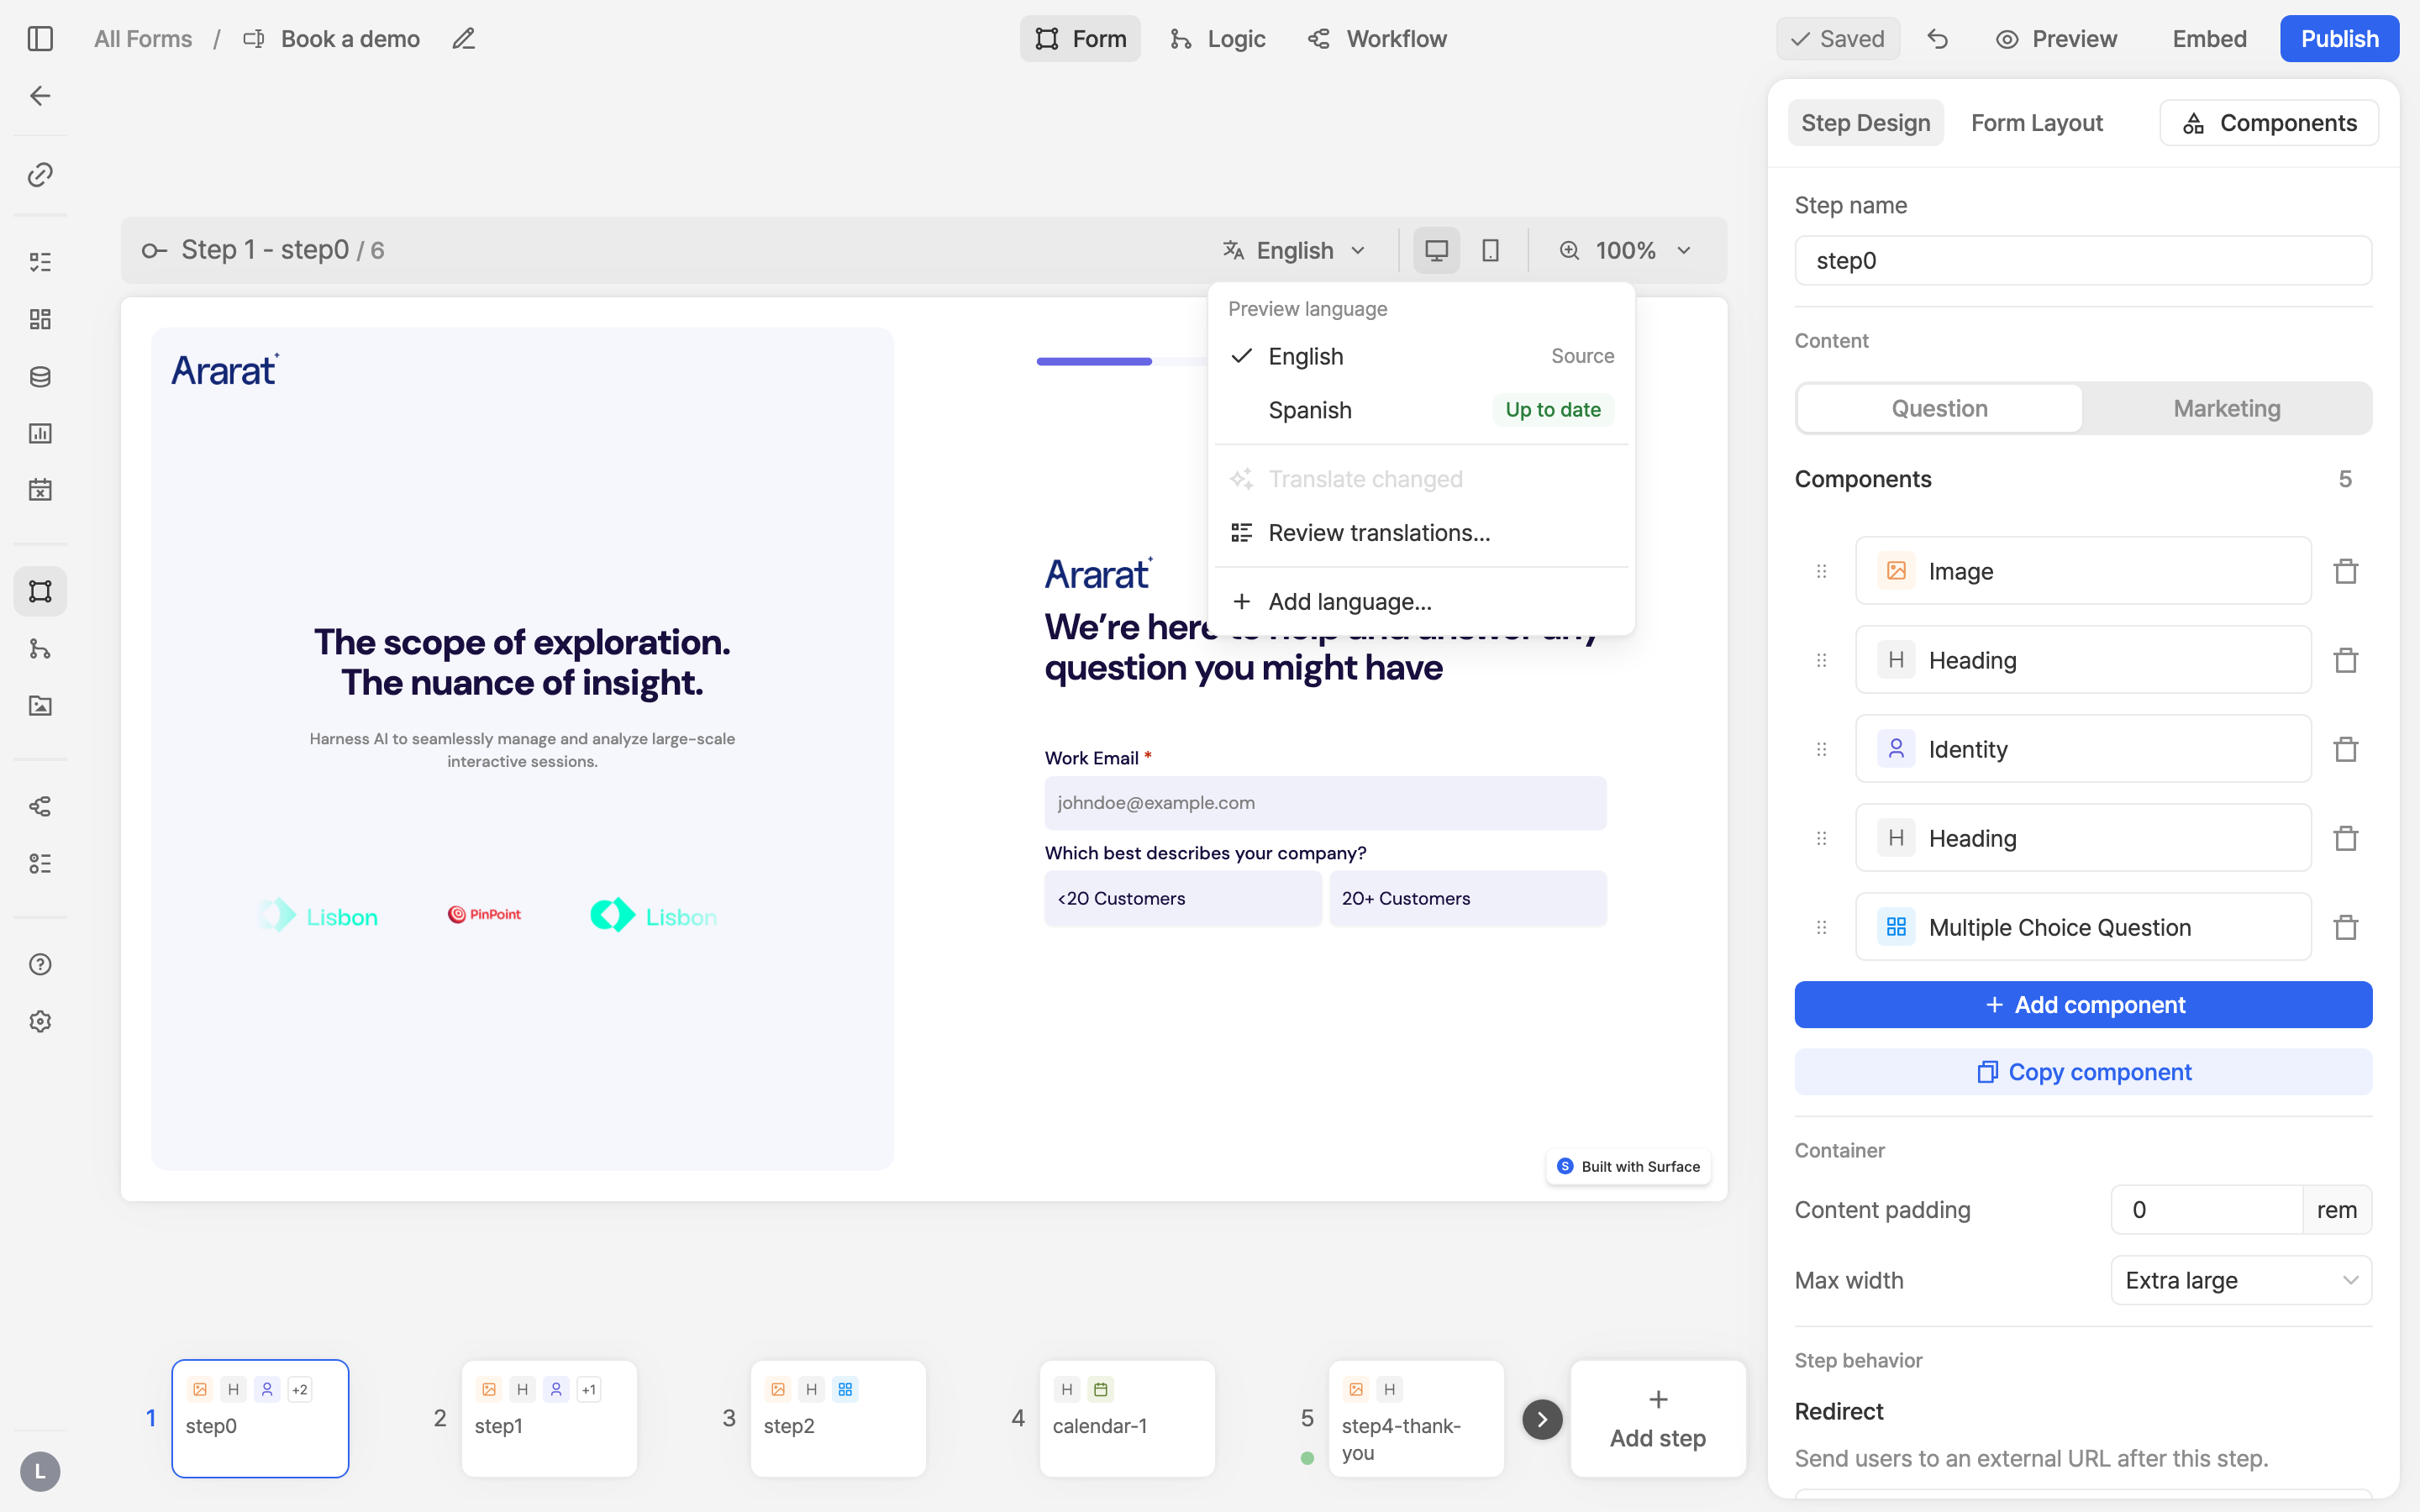Grab drag handle for Identity component

click(x=1821, y=749)
